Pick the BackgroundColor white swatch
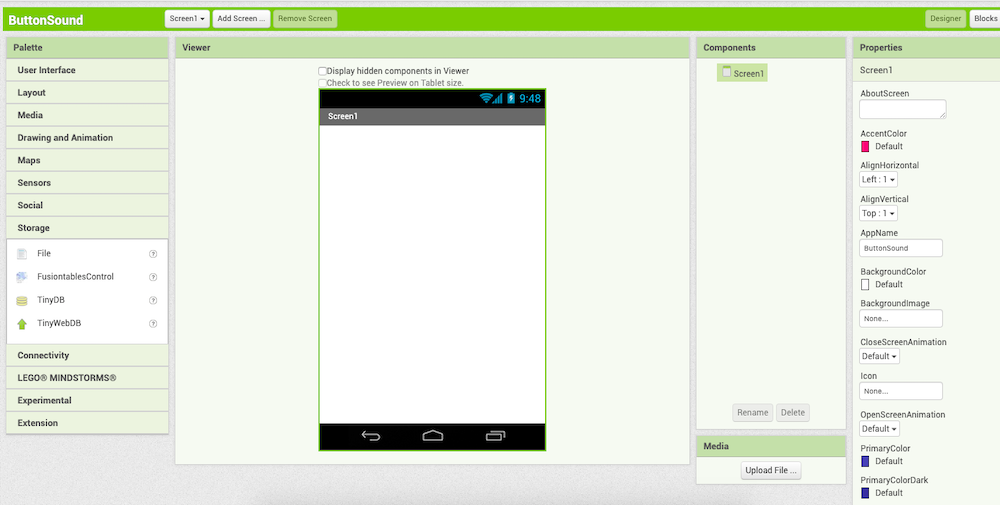This screenshot has width=1000, height=505. [x=865, y=284]
